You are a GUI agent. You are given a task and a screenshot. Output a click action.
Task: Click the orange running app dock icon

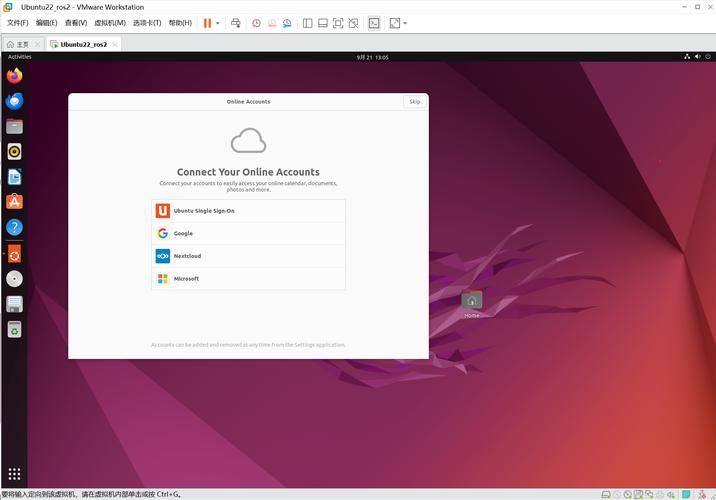pyautogui.click(x=15, y=254)
